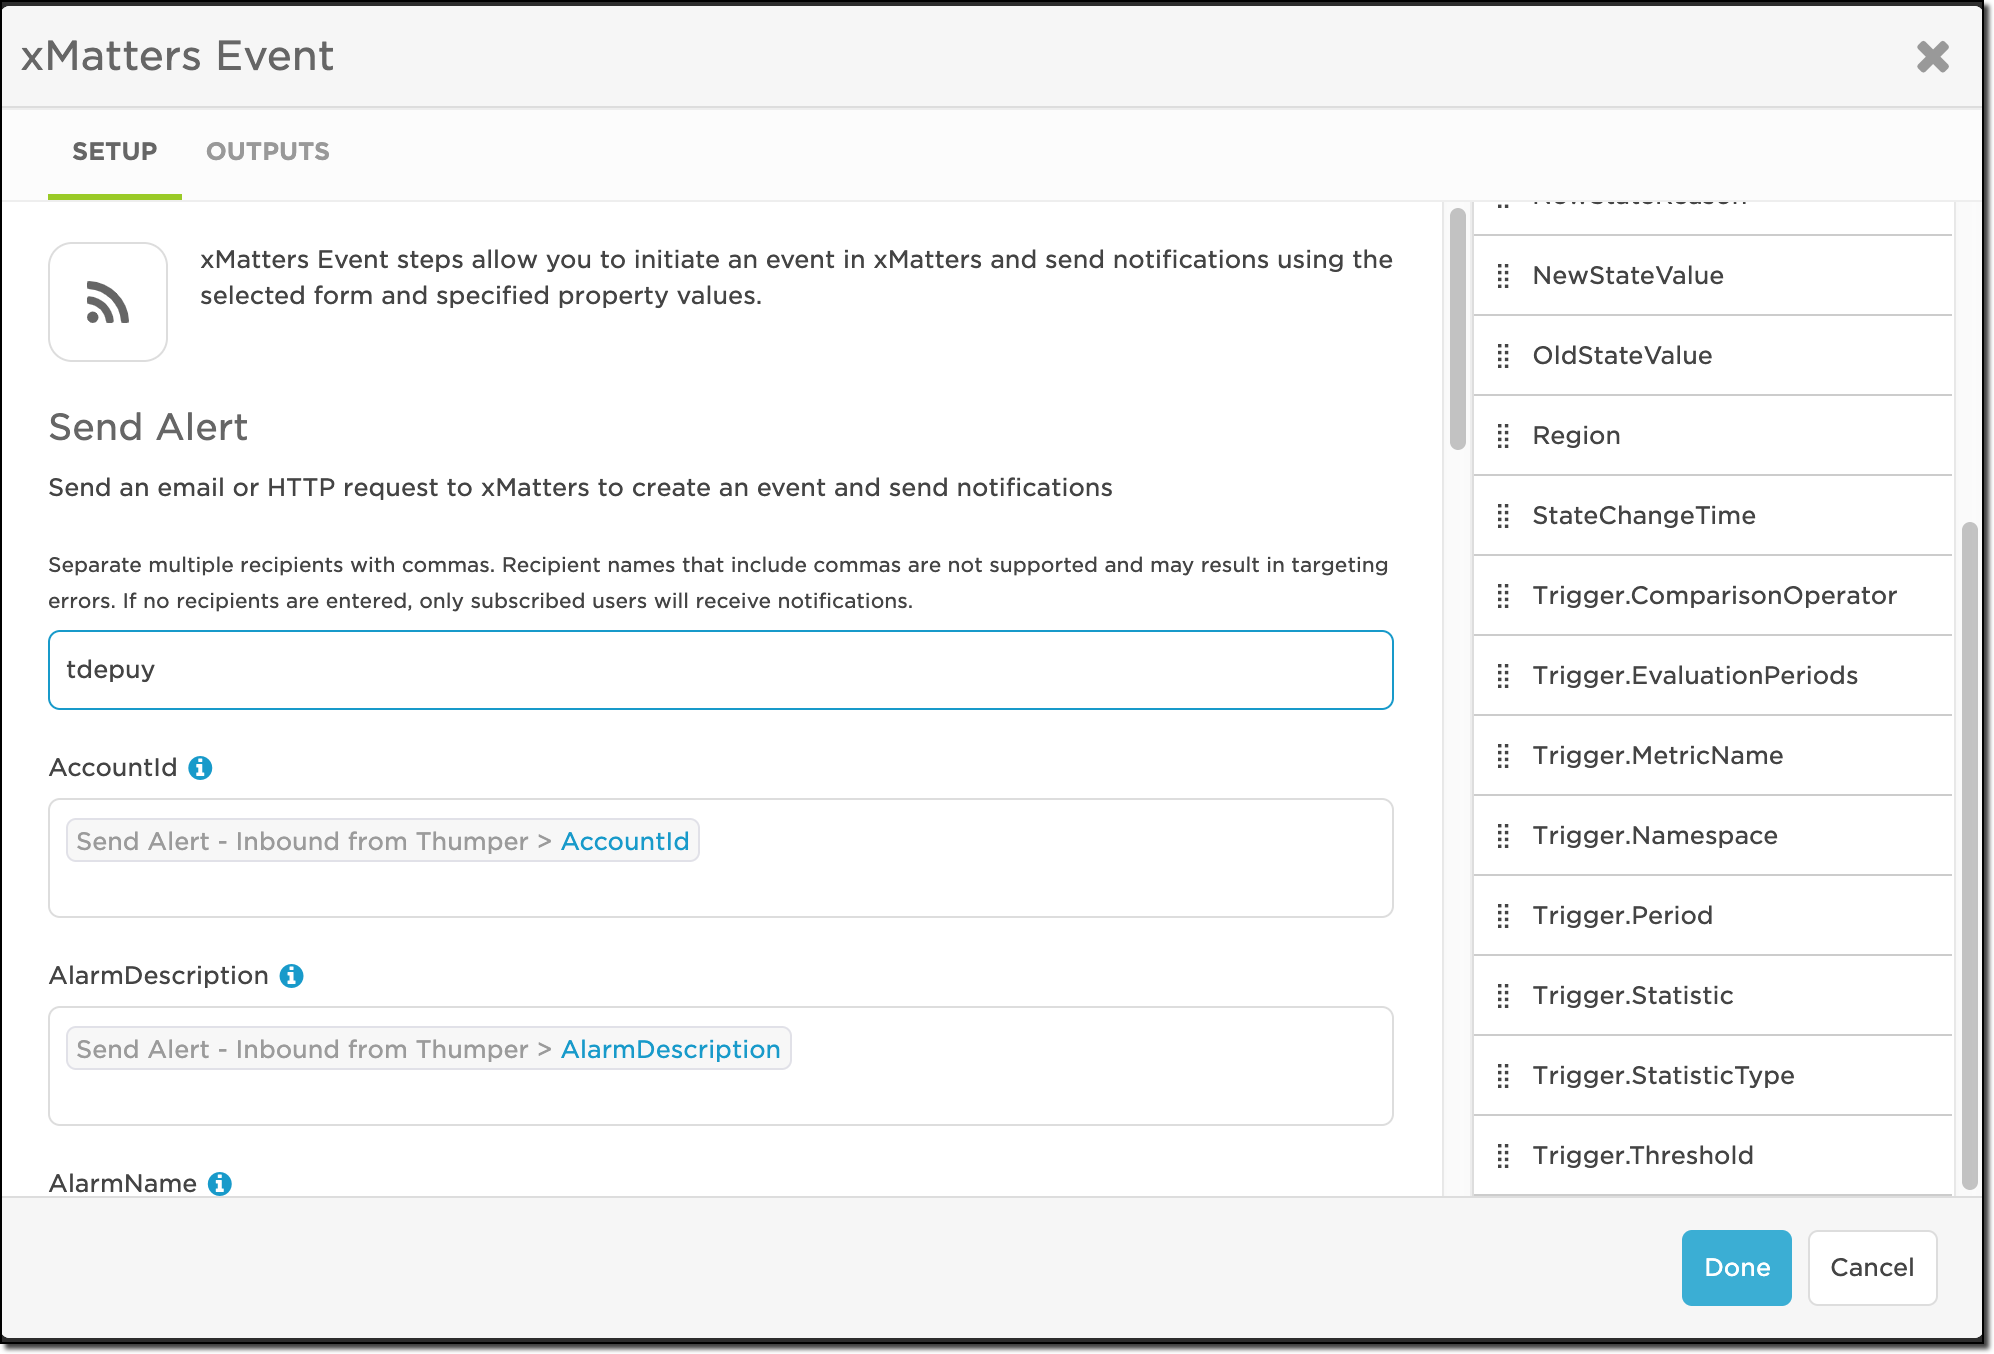Screen dimensions: 1994x1354
Task: Select the Trigger.MetricName property item
Action: click(x=1657, y=756)
